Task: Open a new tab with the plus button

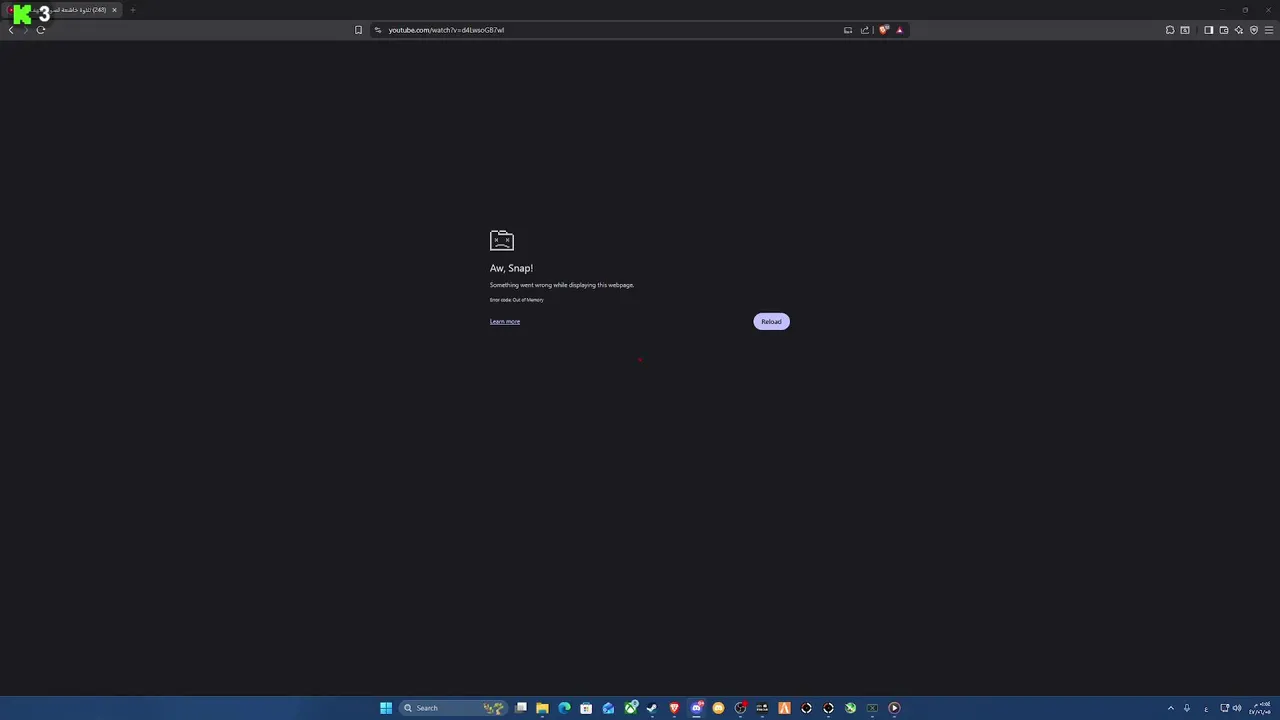Action: click(132, 10)
